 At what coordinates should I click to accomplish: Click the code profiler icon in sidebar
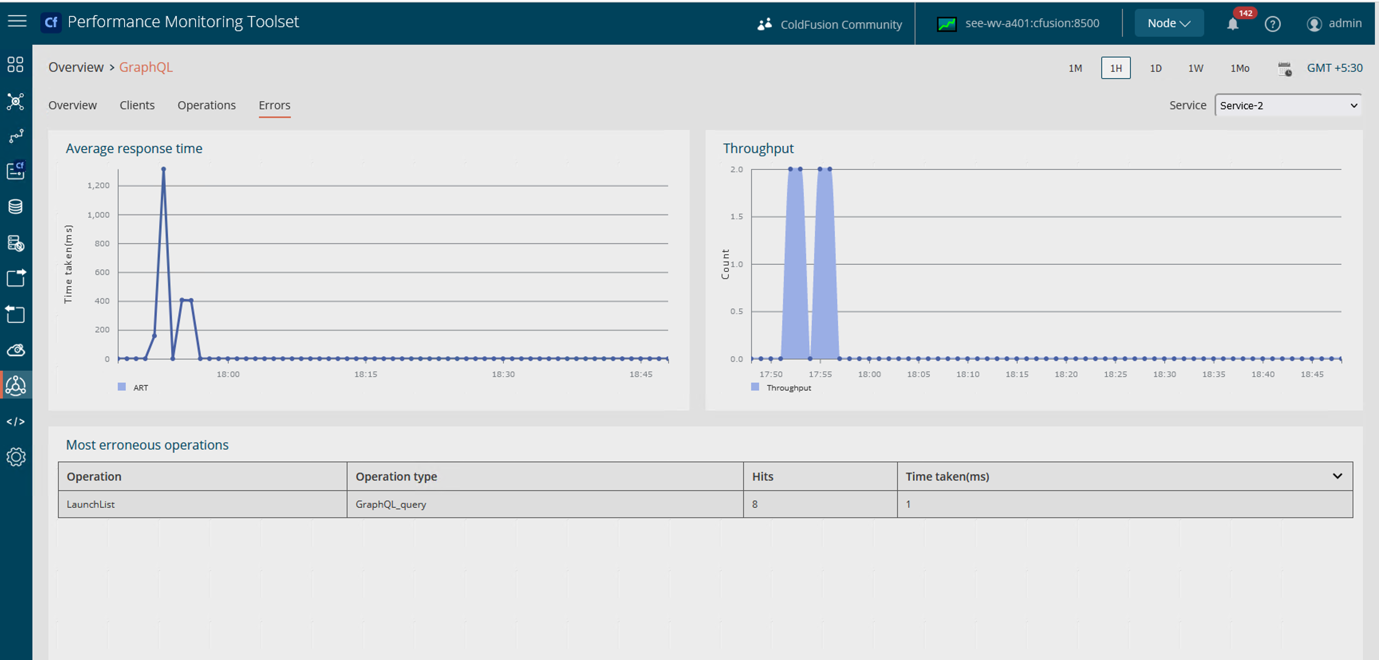tap(15, 422)
